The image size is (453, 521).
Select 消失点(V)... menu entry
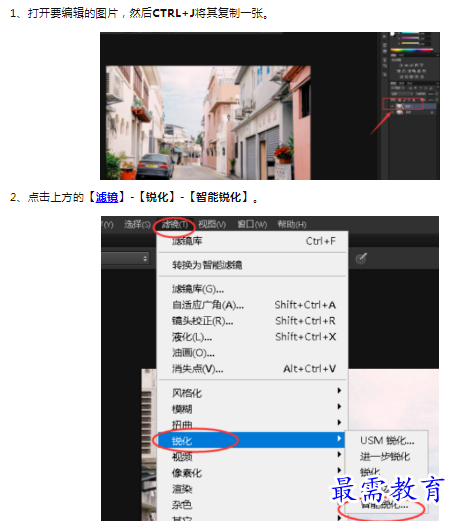click(252, 369)
